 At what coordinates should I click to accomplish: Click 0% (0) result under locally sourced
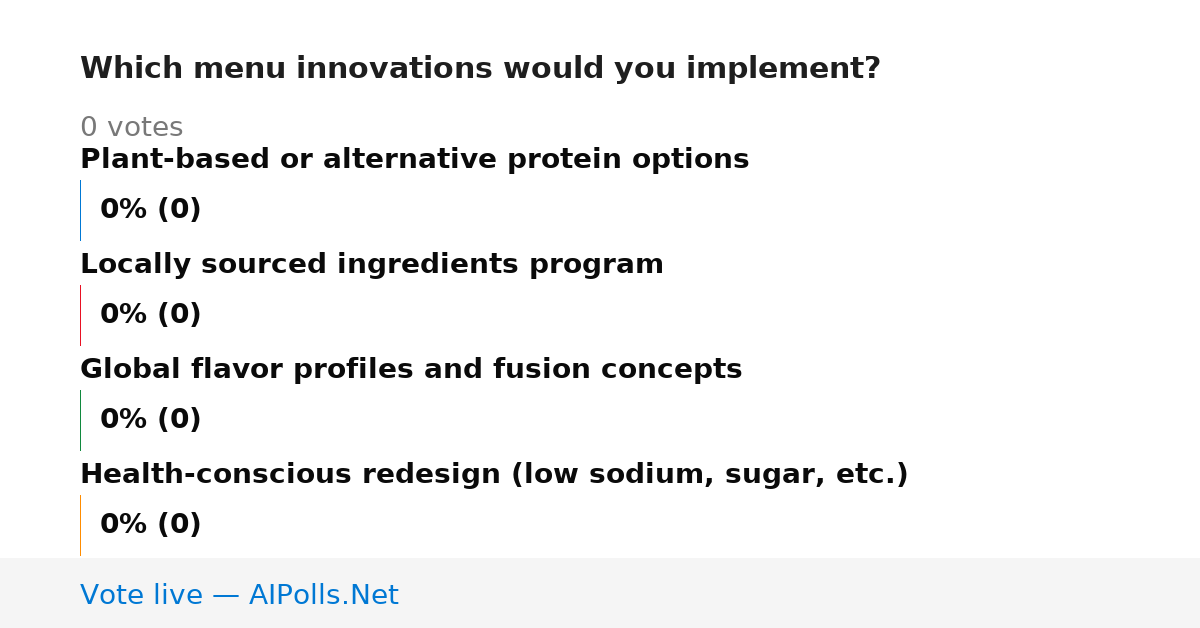point(150,314)
